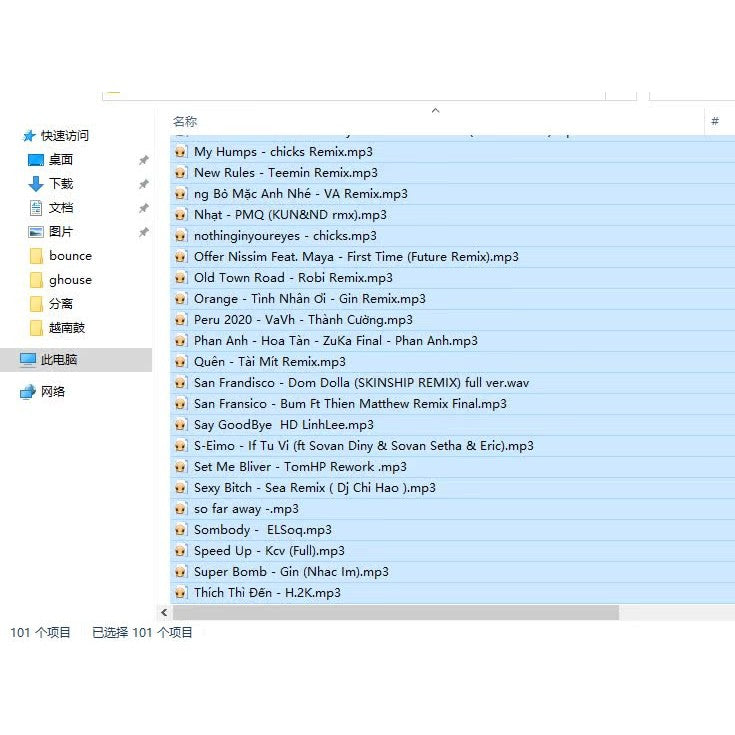Open the 分离 folder icon
This screenshot has height=735, width=735.
[x=36, y=304]
